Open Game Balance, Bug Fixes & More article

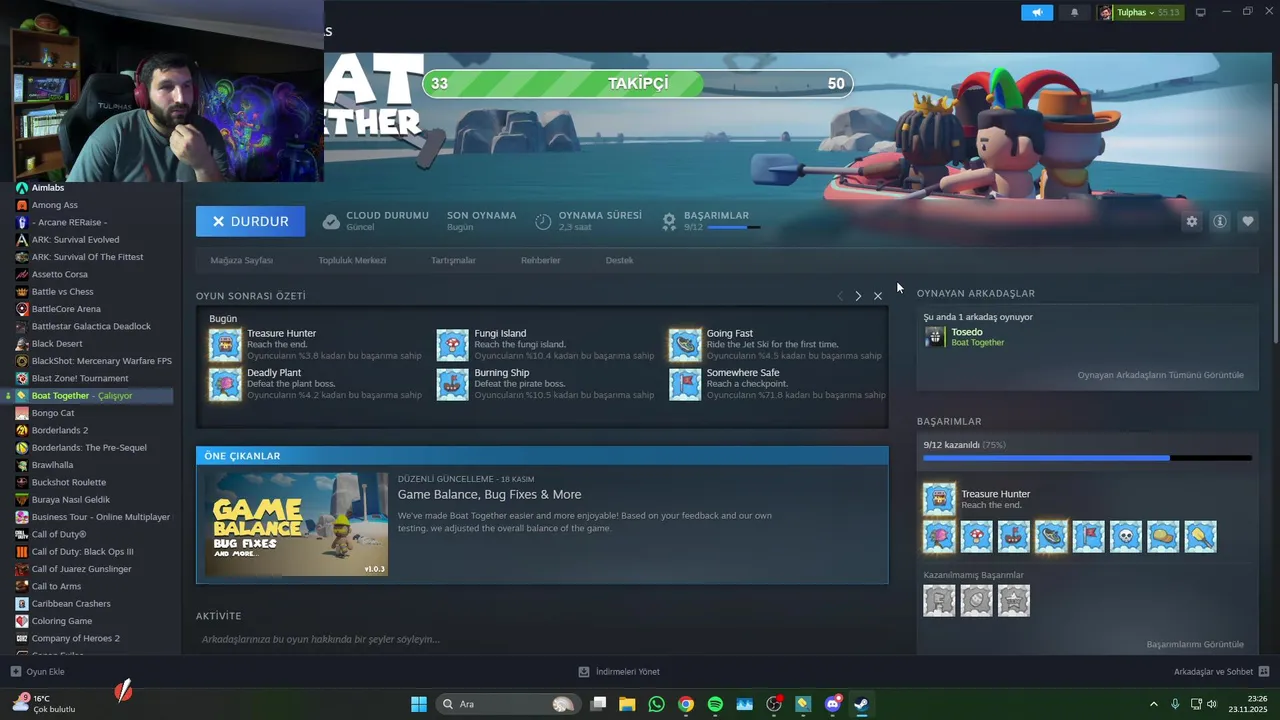coord(489,494)
